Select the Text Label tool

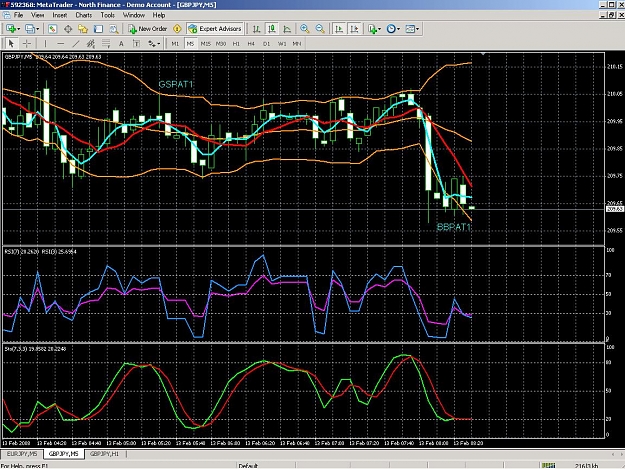click(136, 43)
